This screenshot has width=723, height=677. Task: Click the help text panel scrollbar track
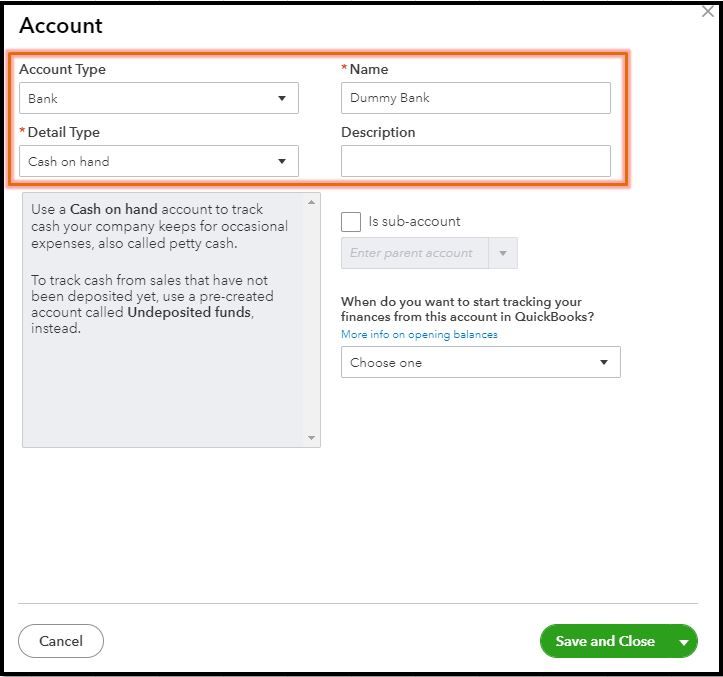[x=311, y=320]
